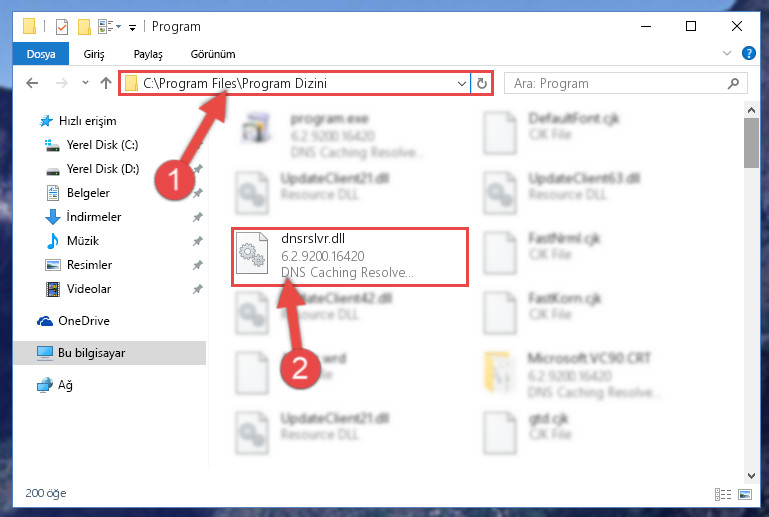Go up one folder level
Viewport: 769px width, 517px height.
pyautogui.click(x=106, y=83)
